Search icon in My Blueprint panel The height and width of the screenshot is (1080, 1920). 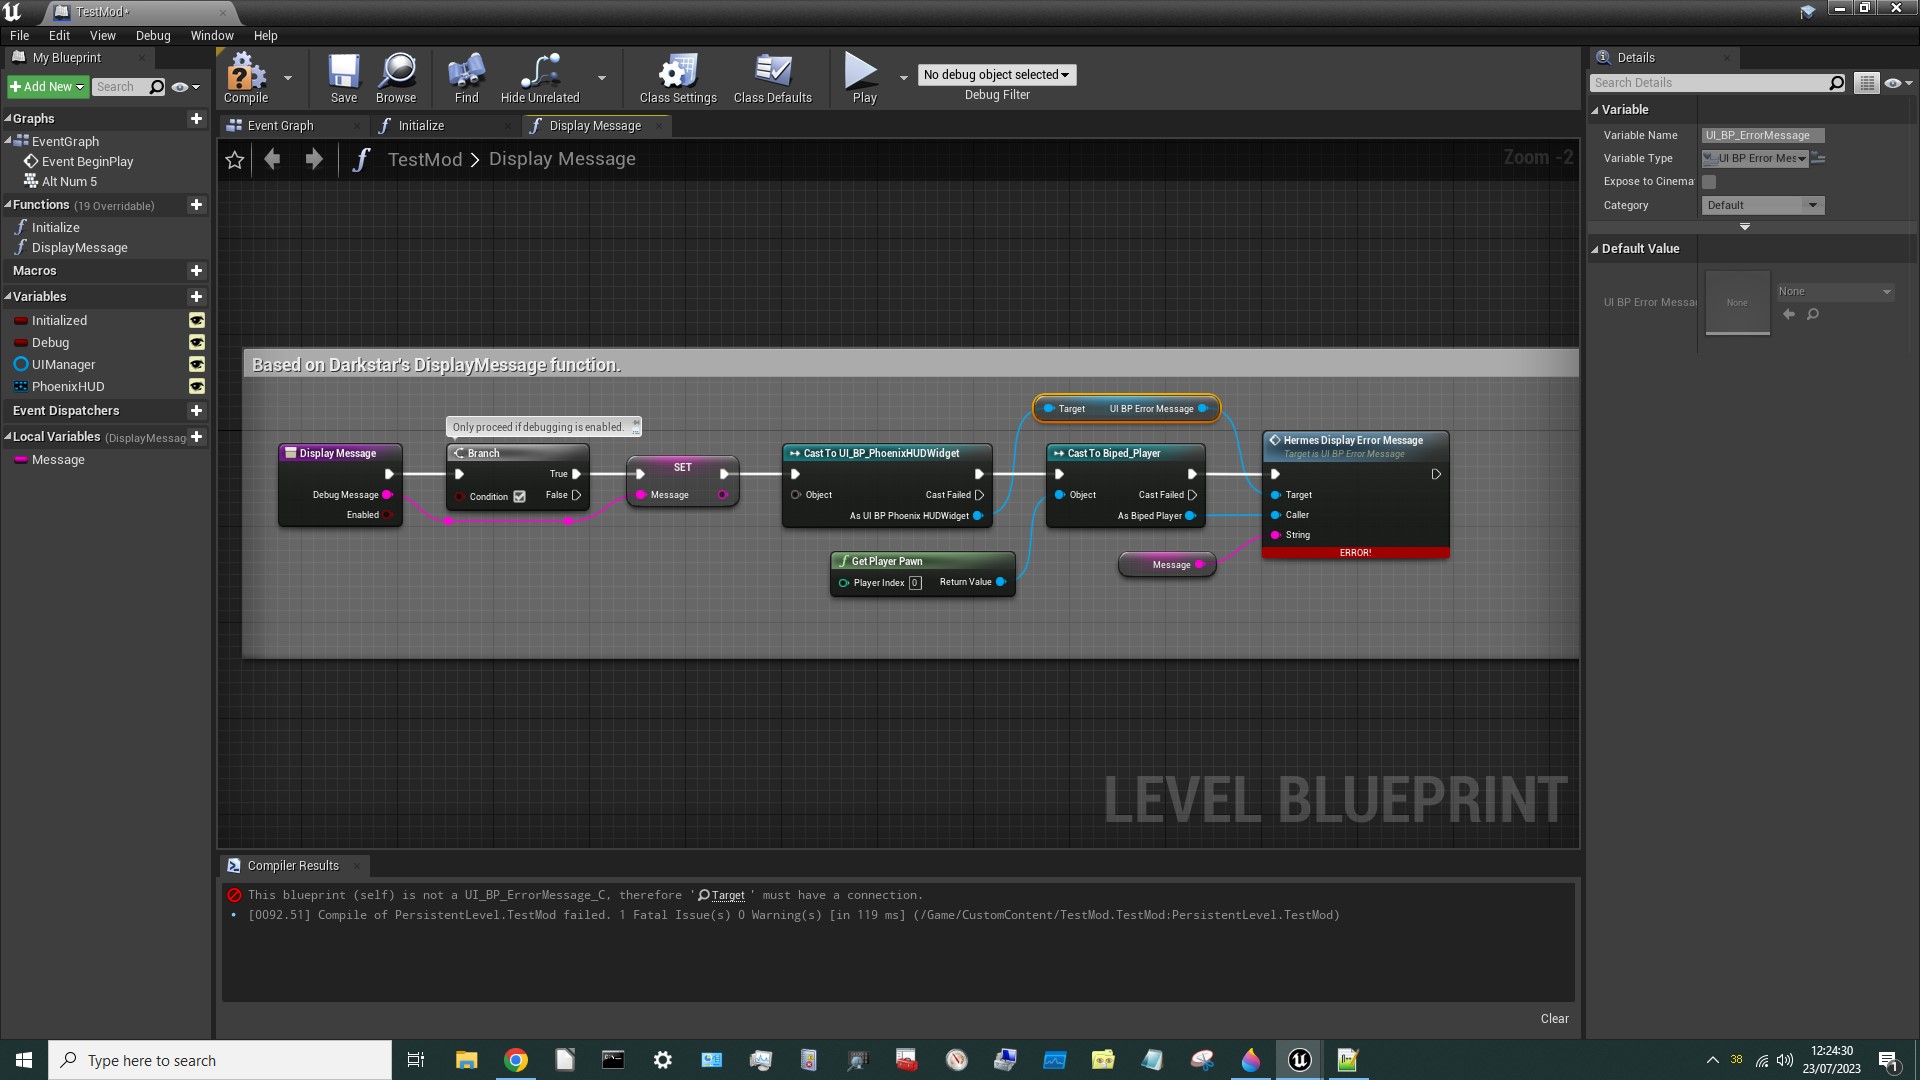pyautogui.click(x=157, y=87)
